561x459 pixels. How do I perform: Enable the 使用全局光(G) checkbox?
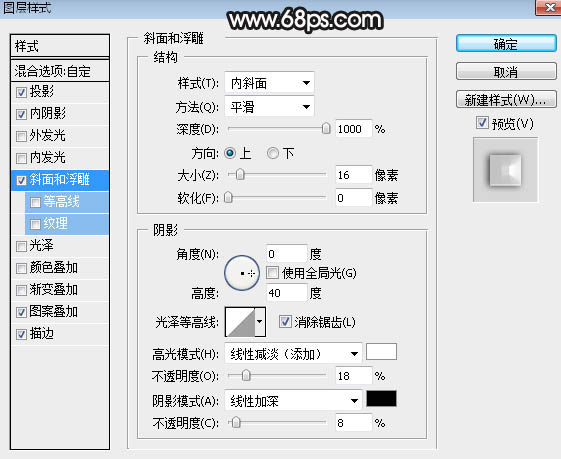coord(272,273)
